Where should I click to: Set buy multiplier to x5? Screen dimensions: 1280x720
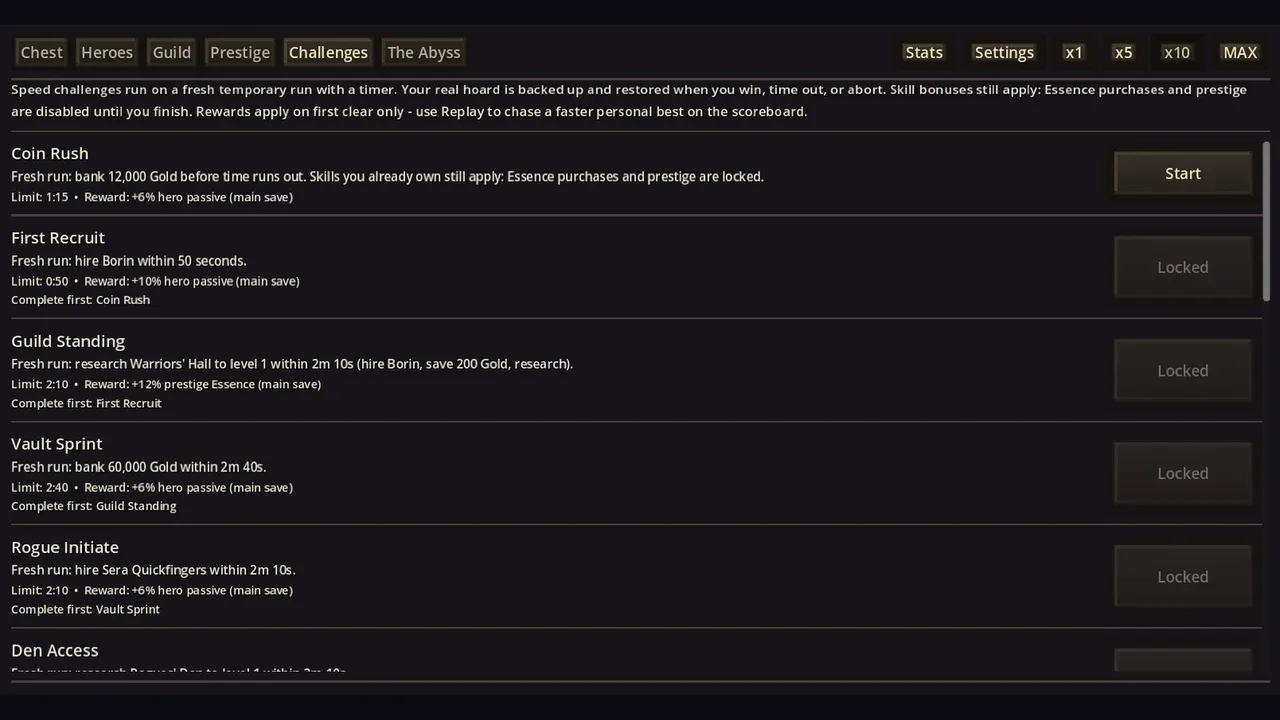[x=1124, y=52]
